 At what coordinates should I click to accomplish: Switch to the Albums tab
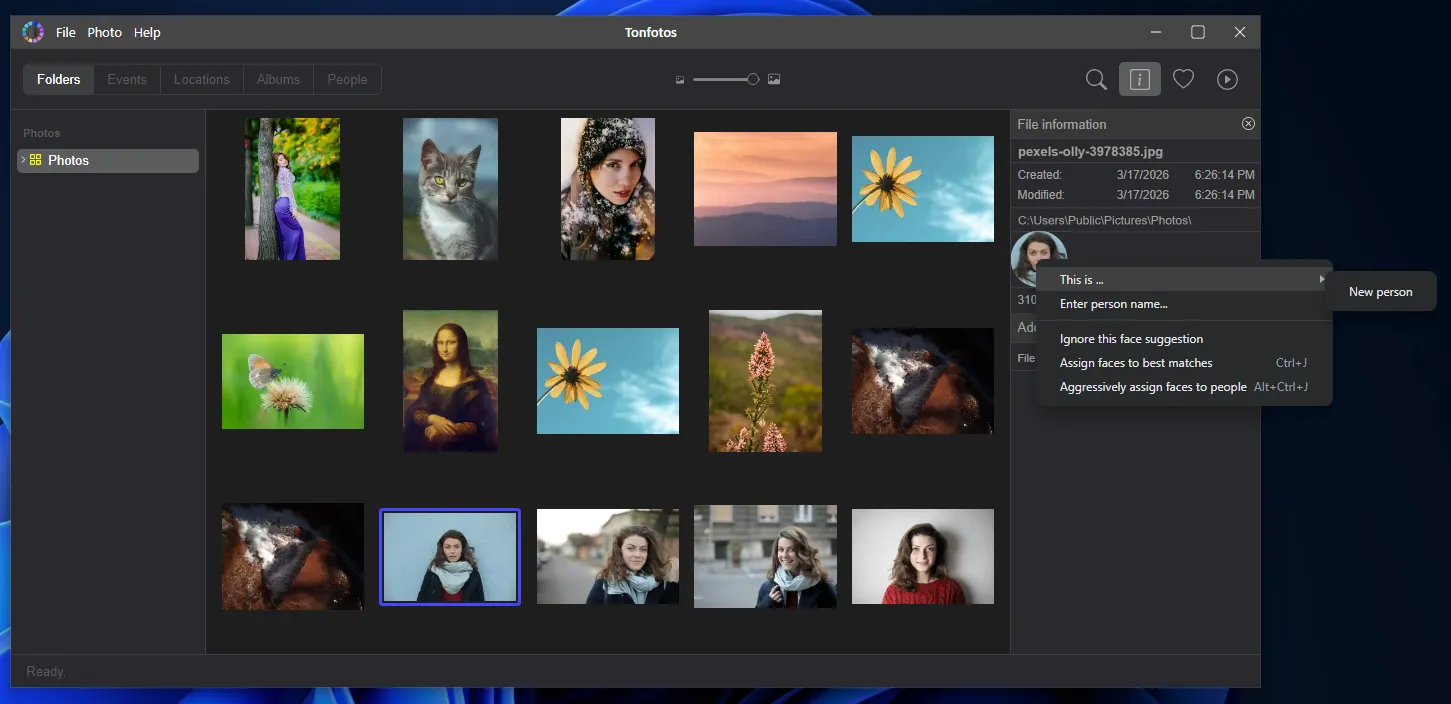(278, 80)
